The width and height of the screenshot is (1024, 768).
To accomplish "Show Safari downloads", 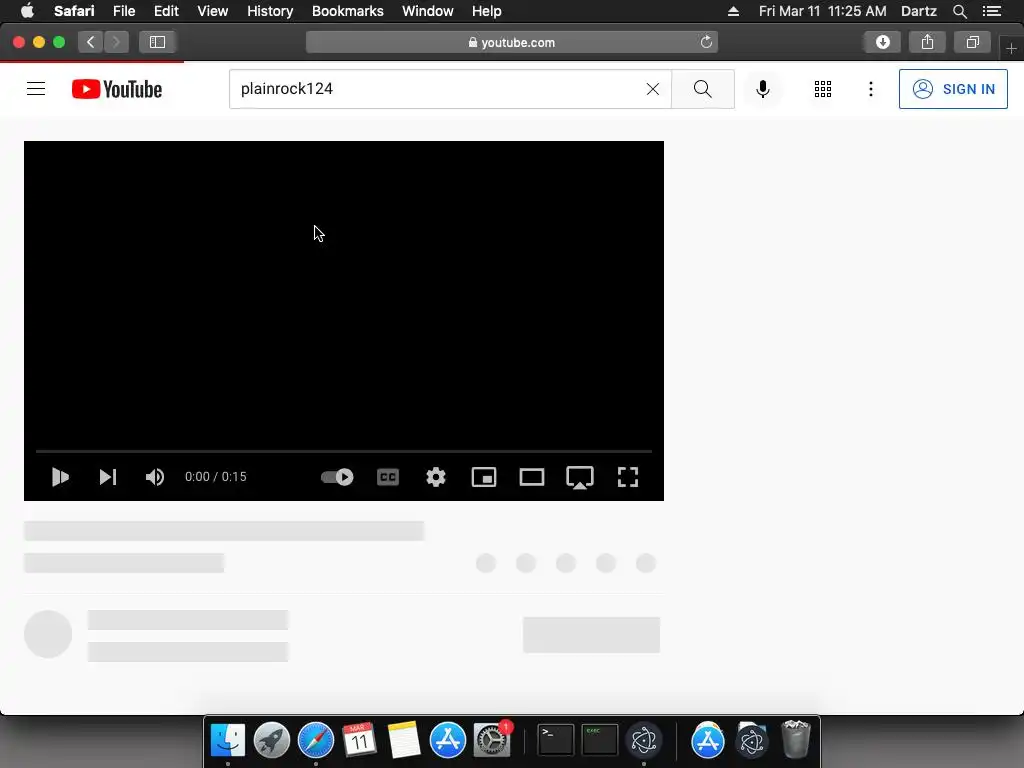I will [x=882, y=42].
